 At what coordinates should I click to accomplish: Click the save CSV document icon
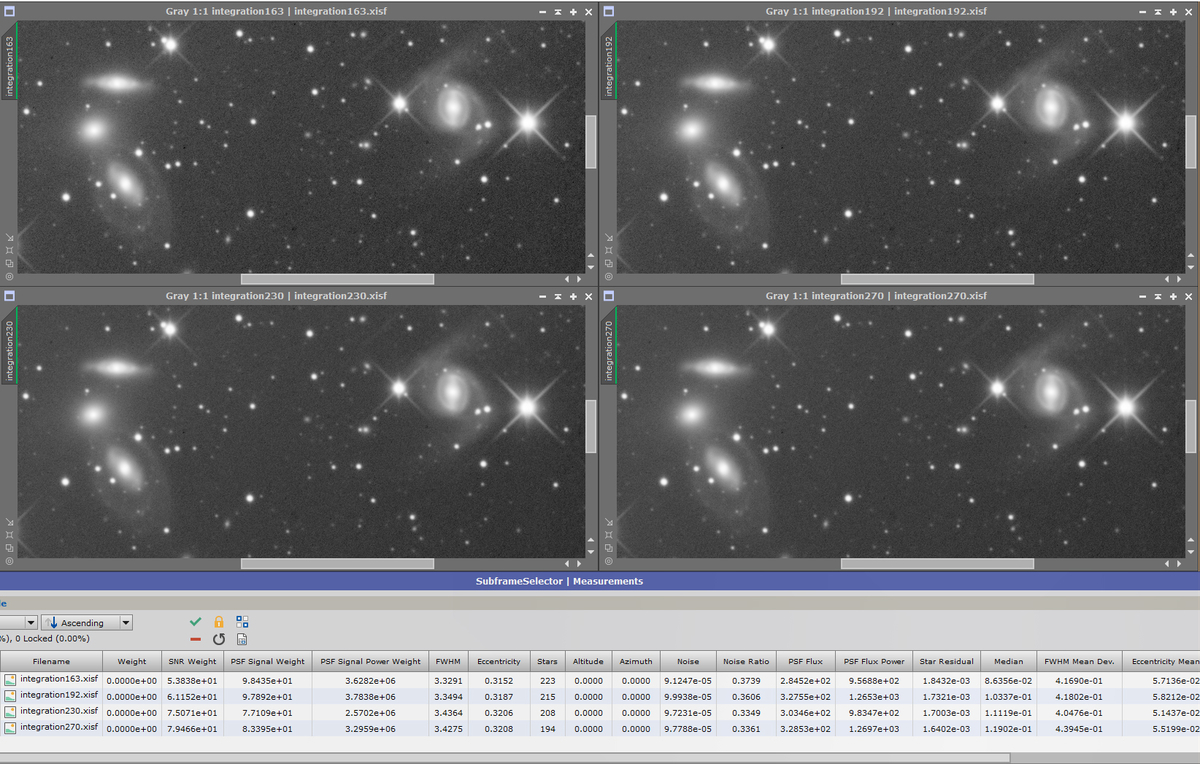pyautogui.click(x=242, y=639)
